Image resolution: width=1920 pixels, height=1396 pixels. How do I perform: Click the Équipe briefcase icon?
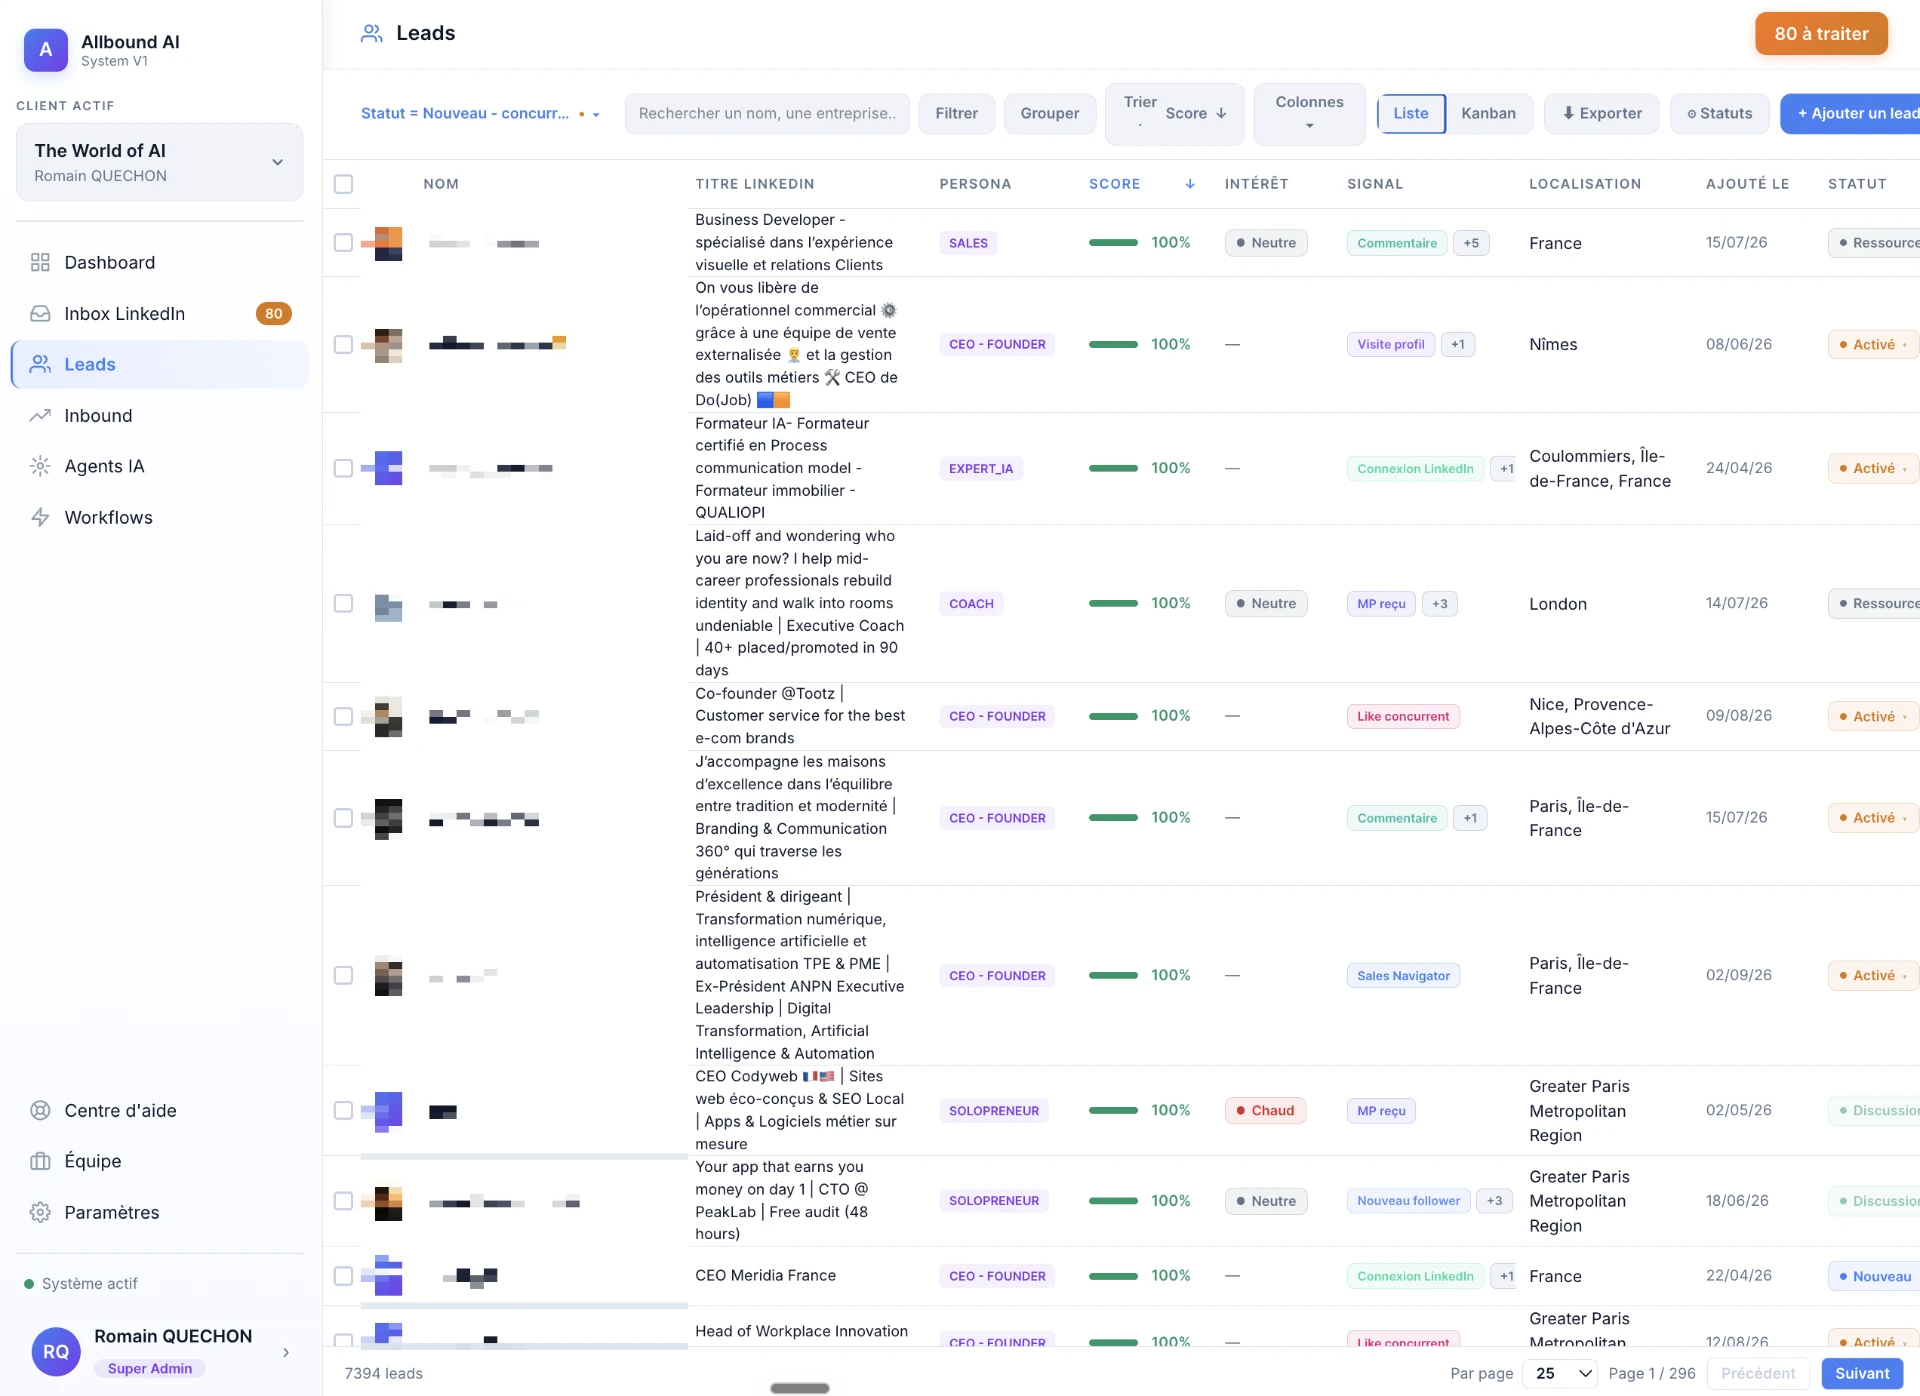(40, 1161)
